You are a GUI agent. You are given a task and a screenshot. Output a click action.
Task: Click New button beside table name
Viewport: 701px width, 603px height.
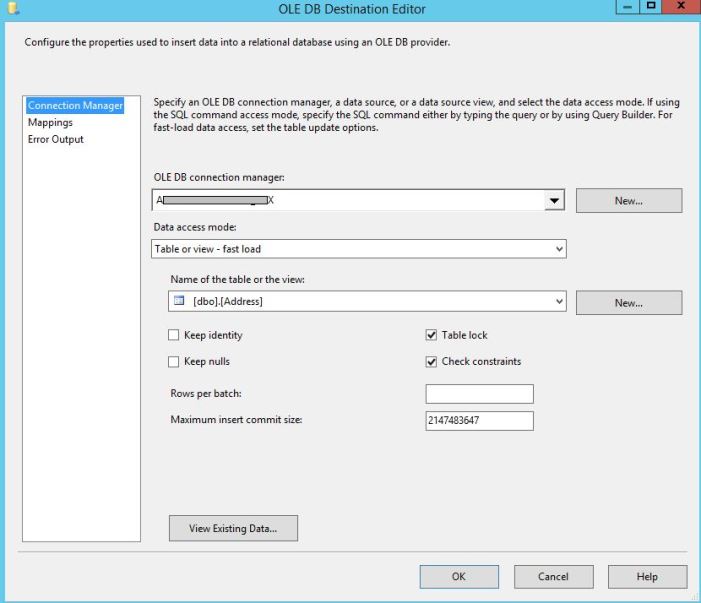(x=629, y=303)
